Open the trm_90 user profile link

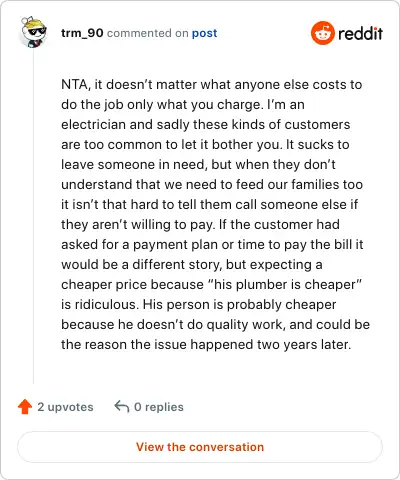coord(82,33)
